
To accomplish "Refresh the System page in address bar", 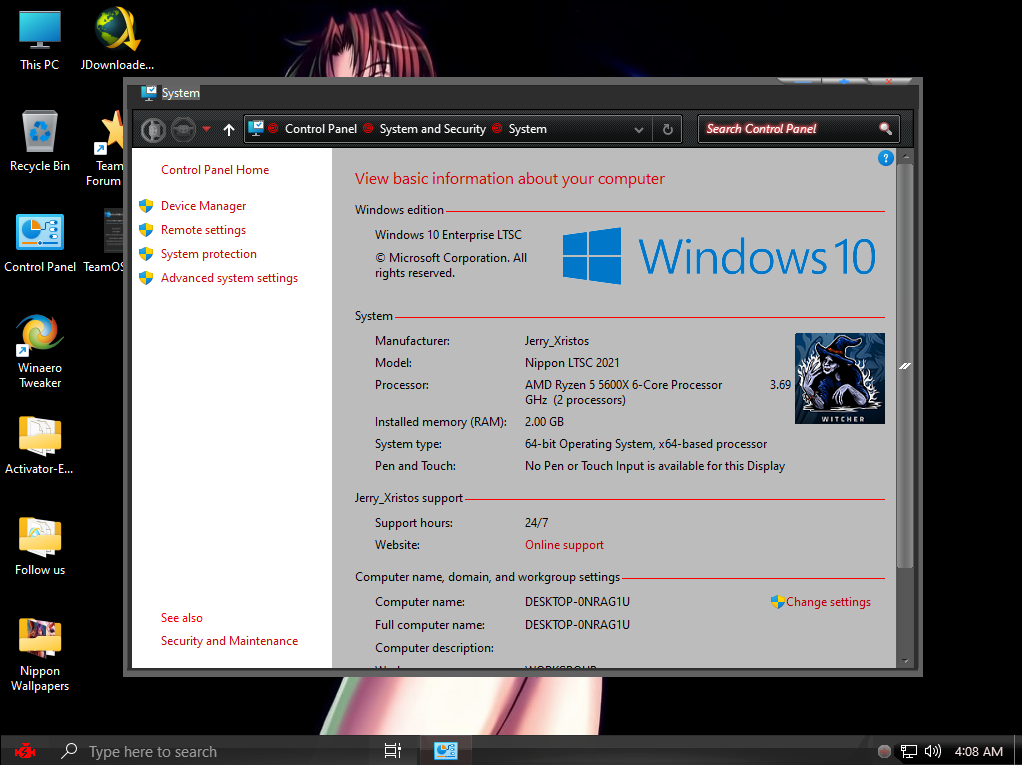I will click(x=667, y=129).
